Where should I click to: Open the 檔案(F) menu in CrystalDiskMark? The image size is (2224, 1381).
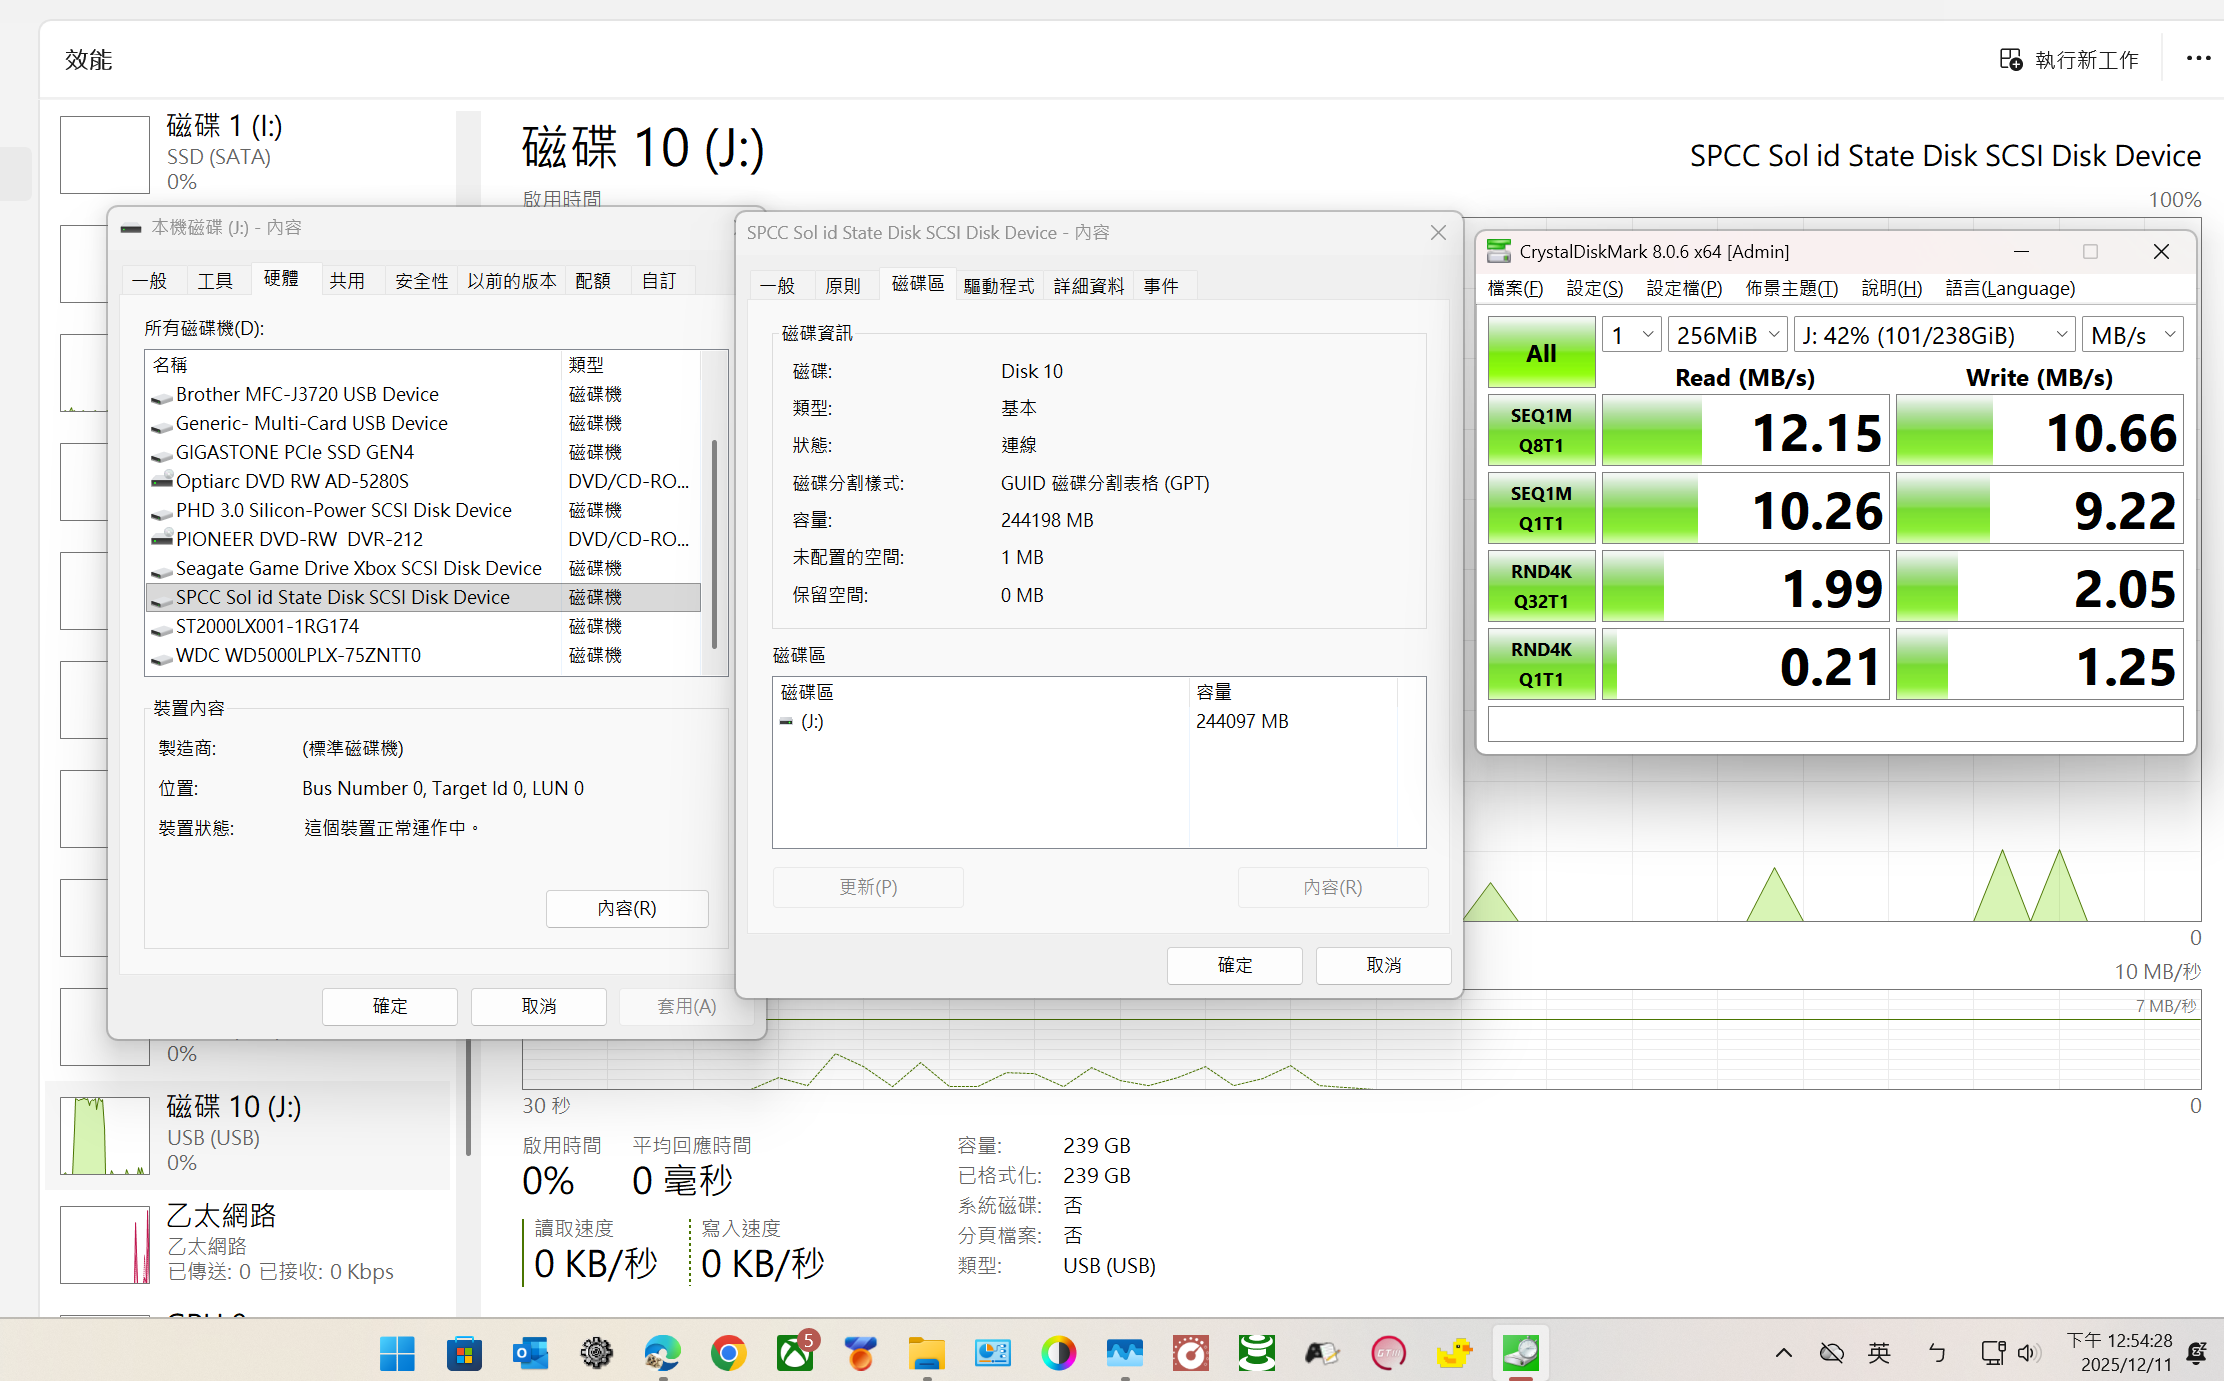[x=1514, y=288]
